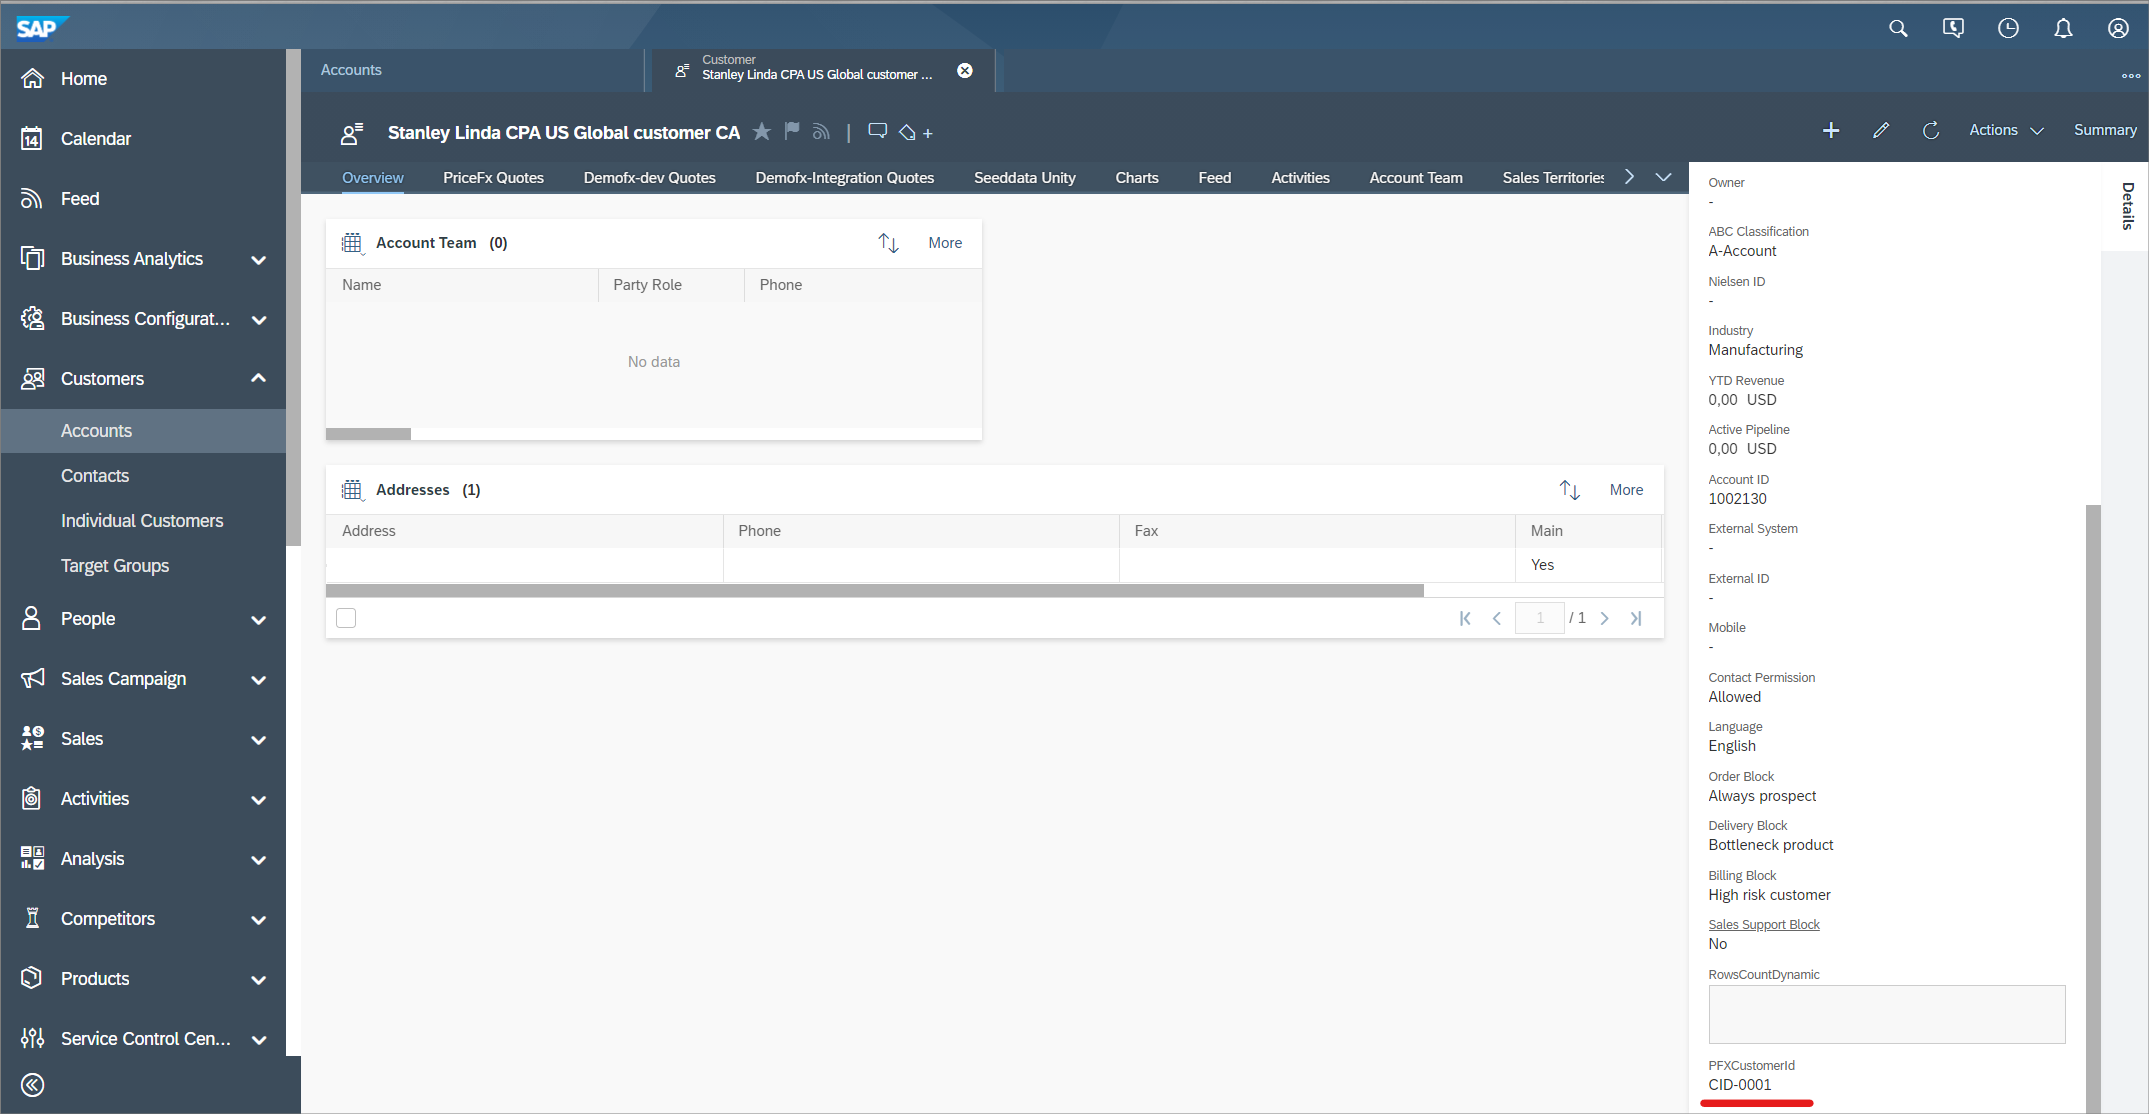Click More in the Addresses section
The image size is (2149, 1114).
pos(1626,490)
